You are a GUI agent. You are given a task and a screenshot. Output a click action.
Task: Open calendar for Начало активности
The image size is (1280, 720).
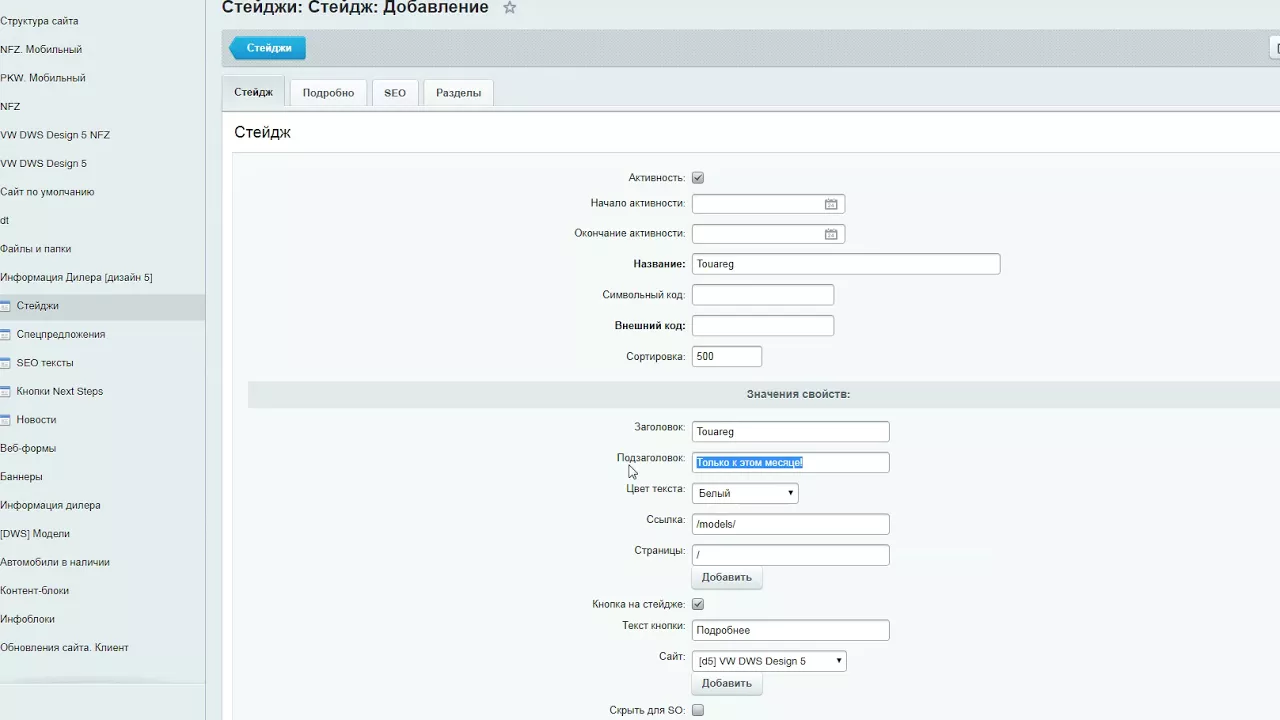tap(831, 204)
